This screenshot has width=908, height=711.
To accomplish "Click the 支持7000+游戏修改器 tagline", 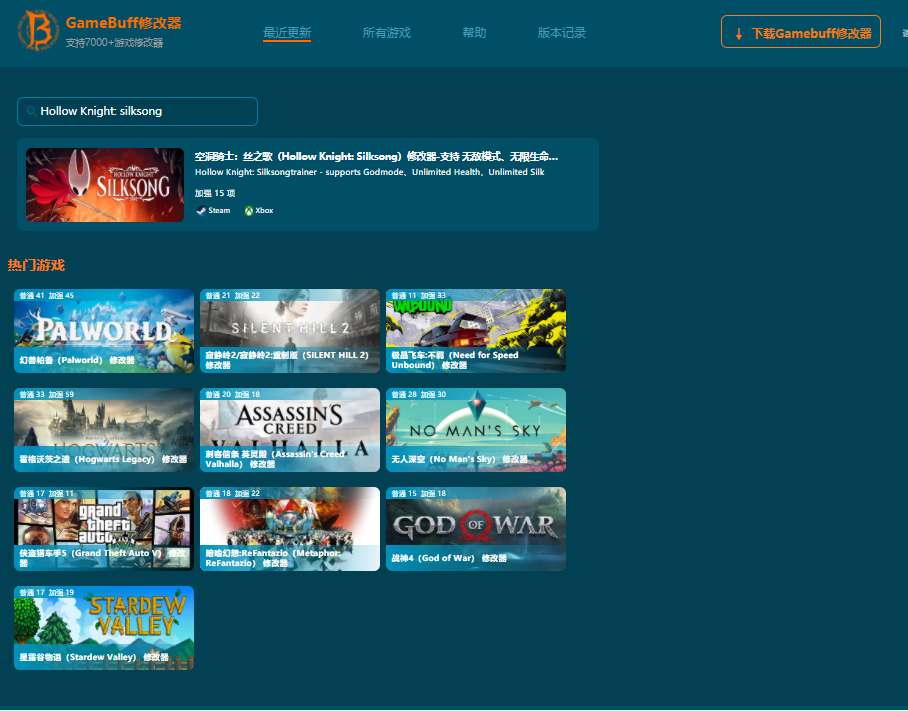I will point(114,42).
